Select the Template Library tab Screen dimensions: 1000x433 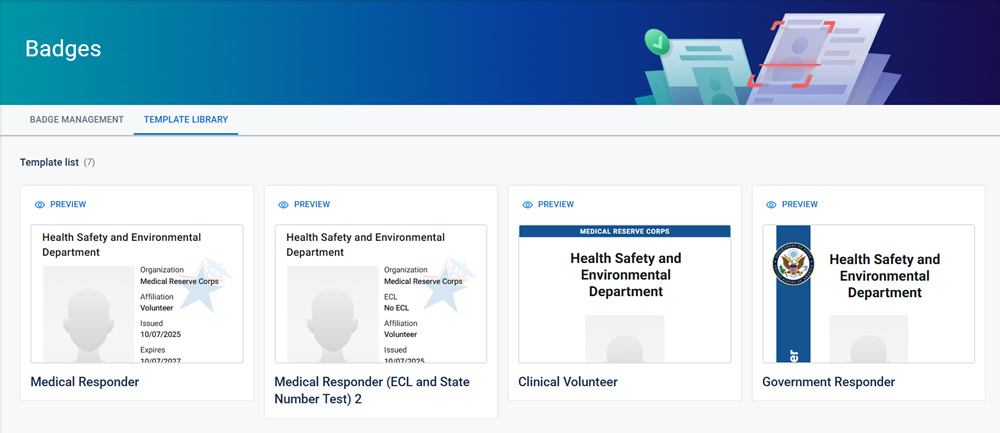(186, 119)
